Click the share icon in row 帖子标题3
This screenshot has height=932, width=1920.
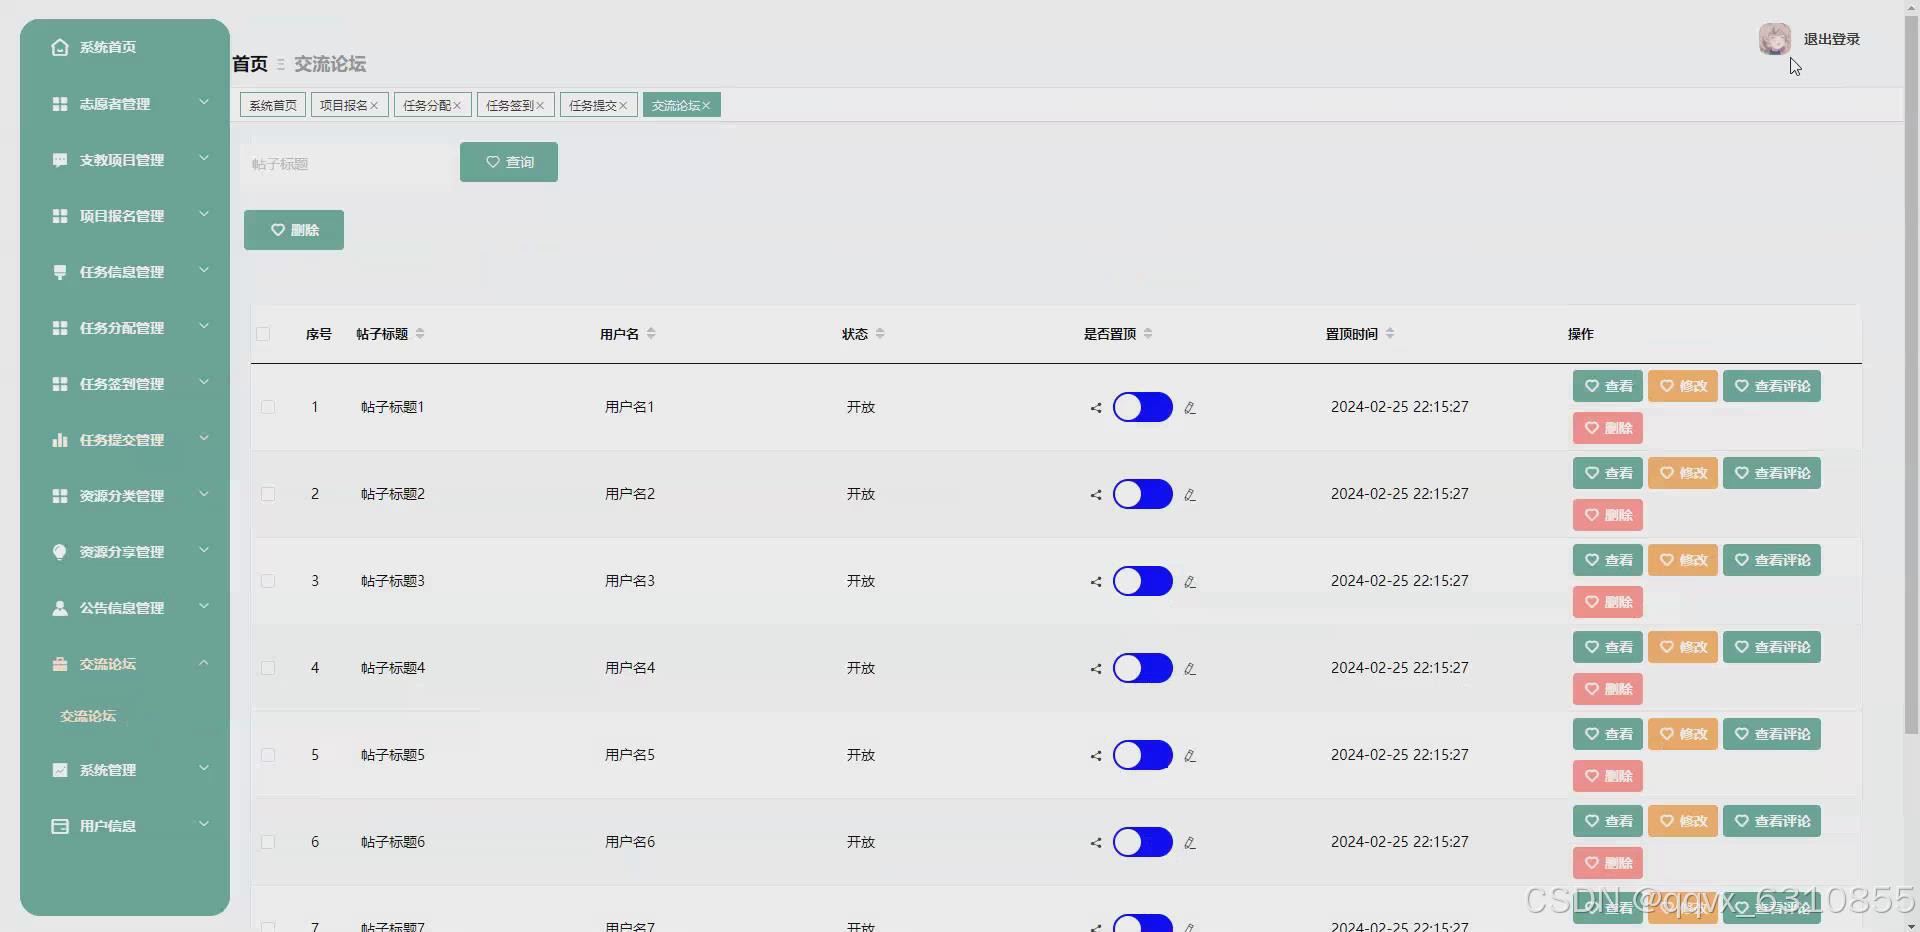click(1096, 582)
